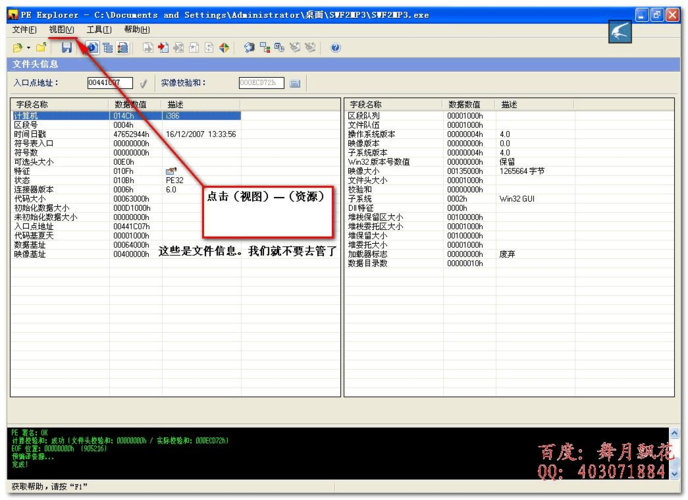Click the icon beside real checksum field
The height and width of the screenshot is (500, 688).
tap(295, 83)
